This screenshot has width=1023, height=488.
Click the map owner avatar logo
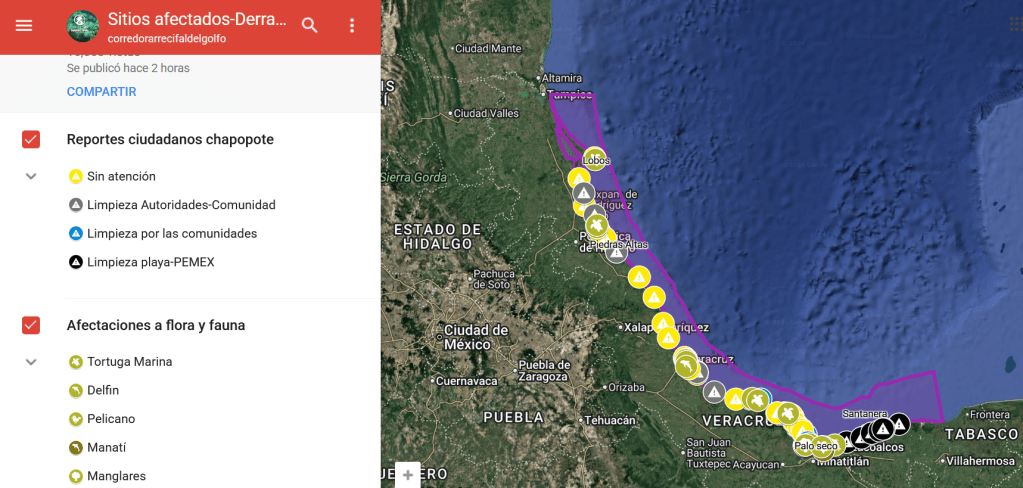(82, 27)
